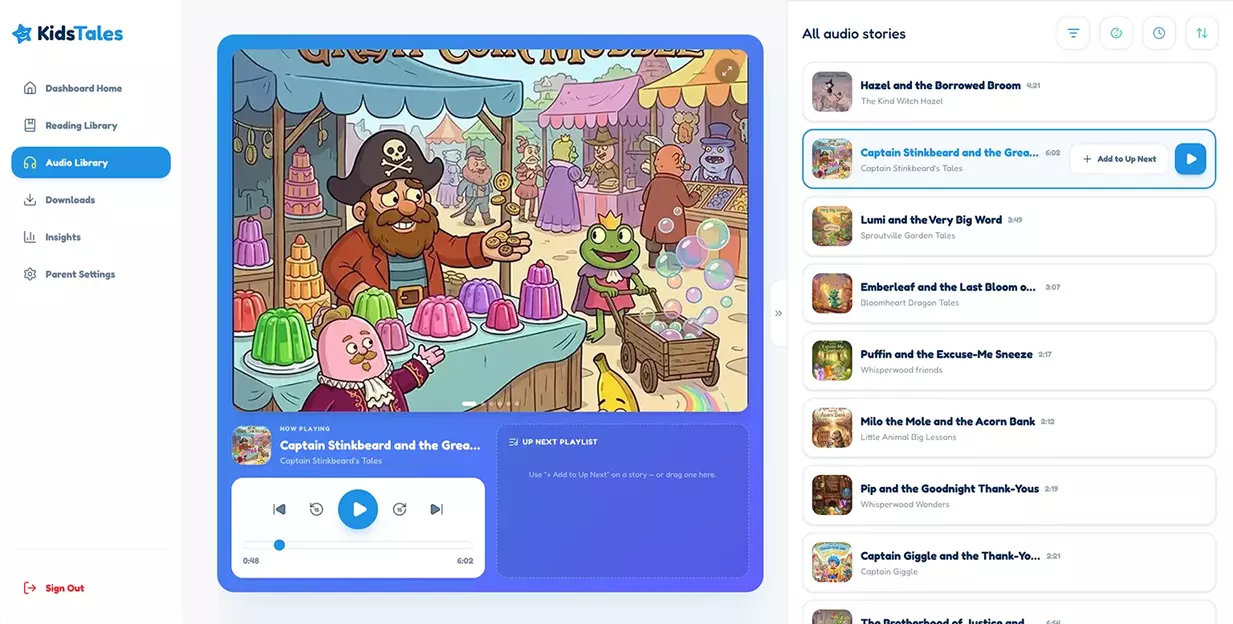Image resolution: width=1233 pixels, height=624 pixels.
Task: Choose Puffin and the Excuse-Me Sneeze
Action: [1009, 361]
